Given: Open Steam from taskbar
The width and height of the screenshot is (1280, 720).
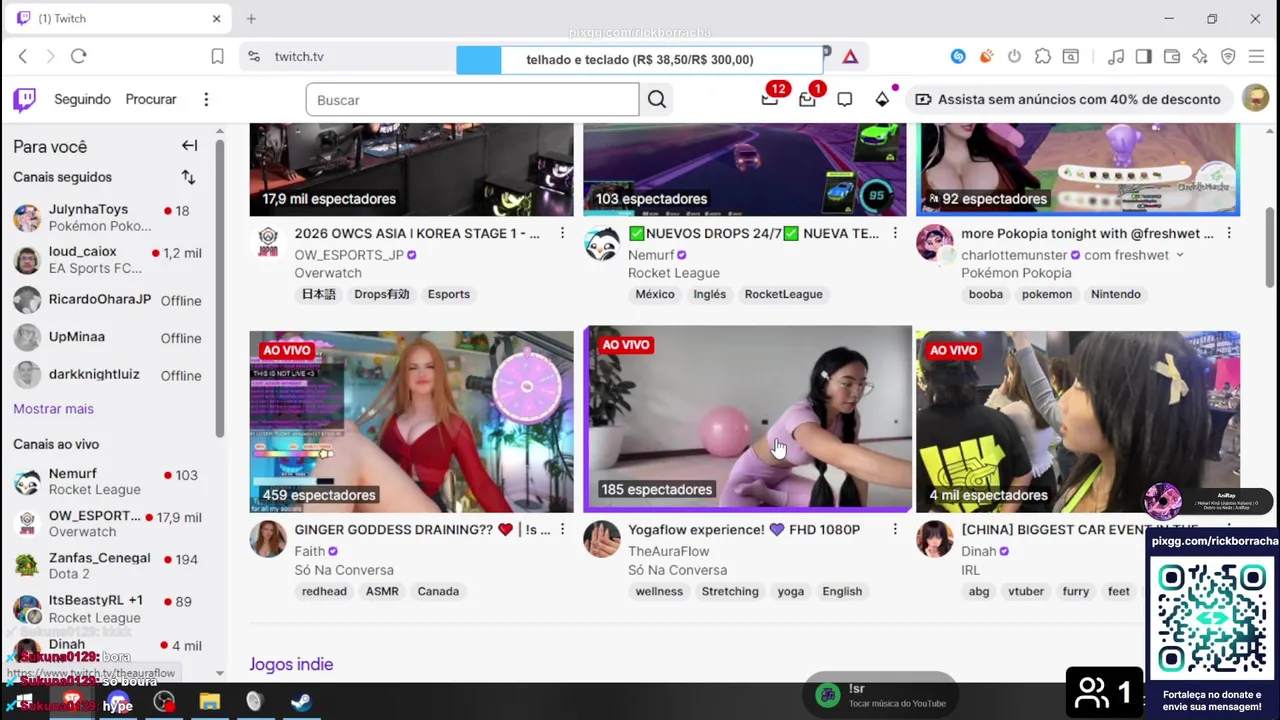Looking at the screenshot, I should [299, 702].
